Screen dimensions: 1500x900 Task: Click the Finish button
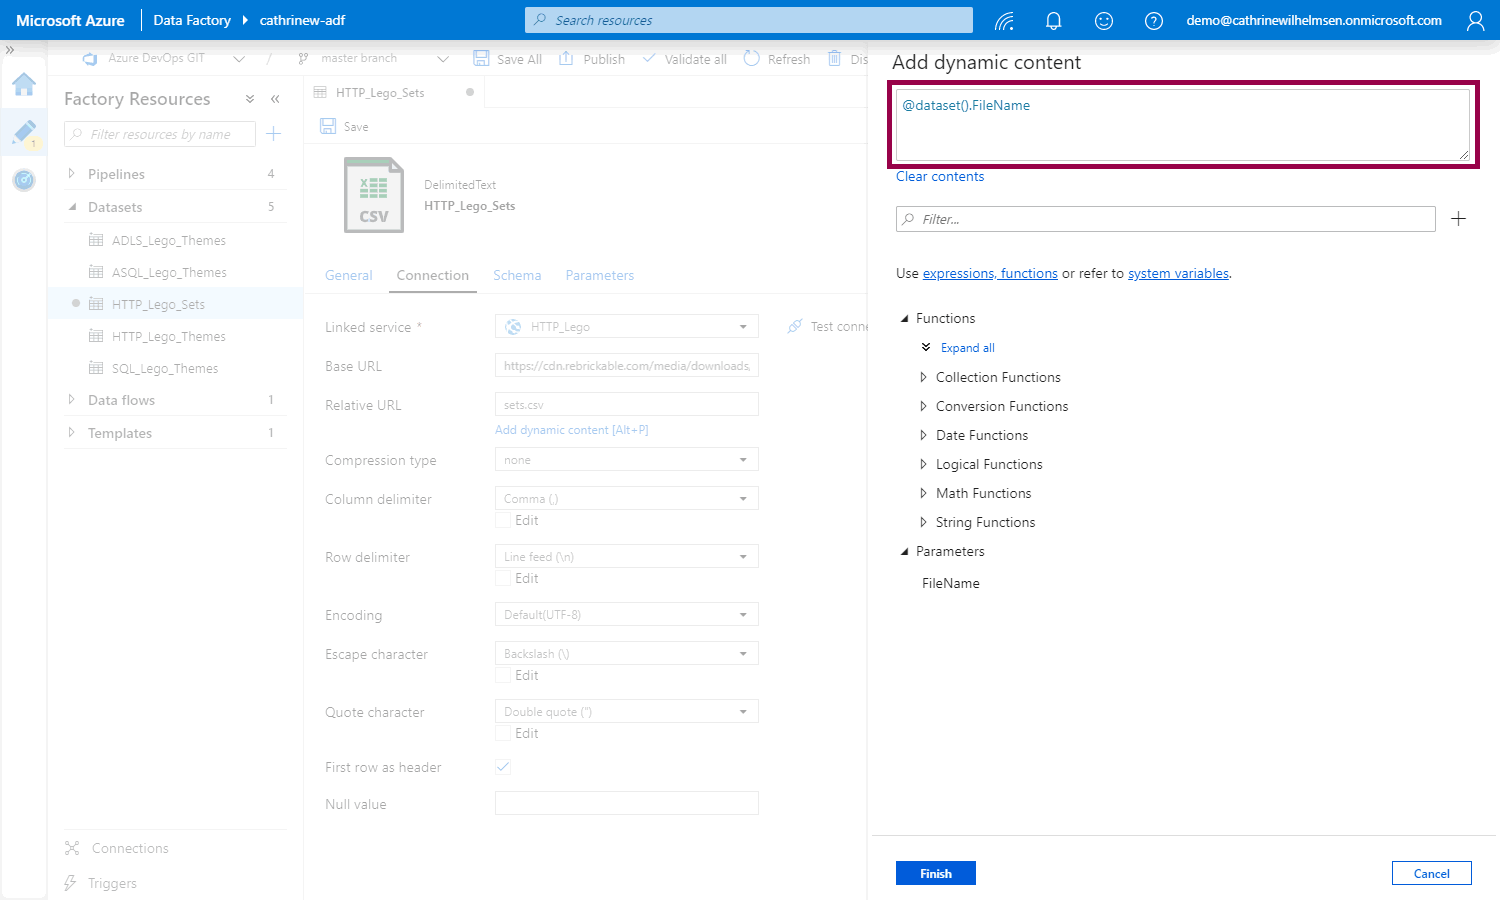[x=935, y=873]
